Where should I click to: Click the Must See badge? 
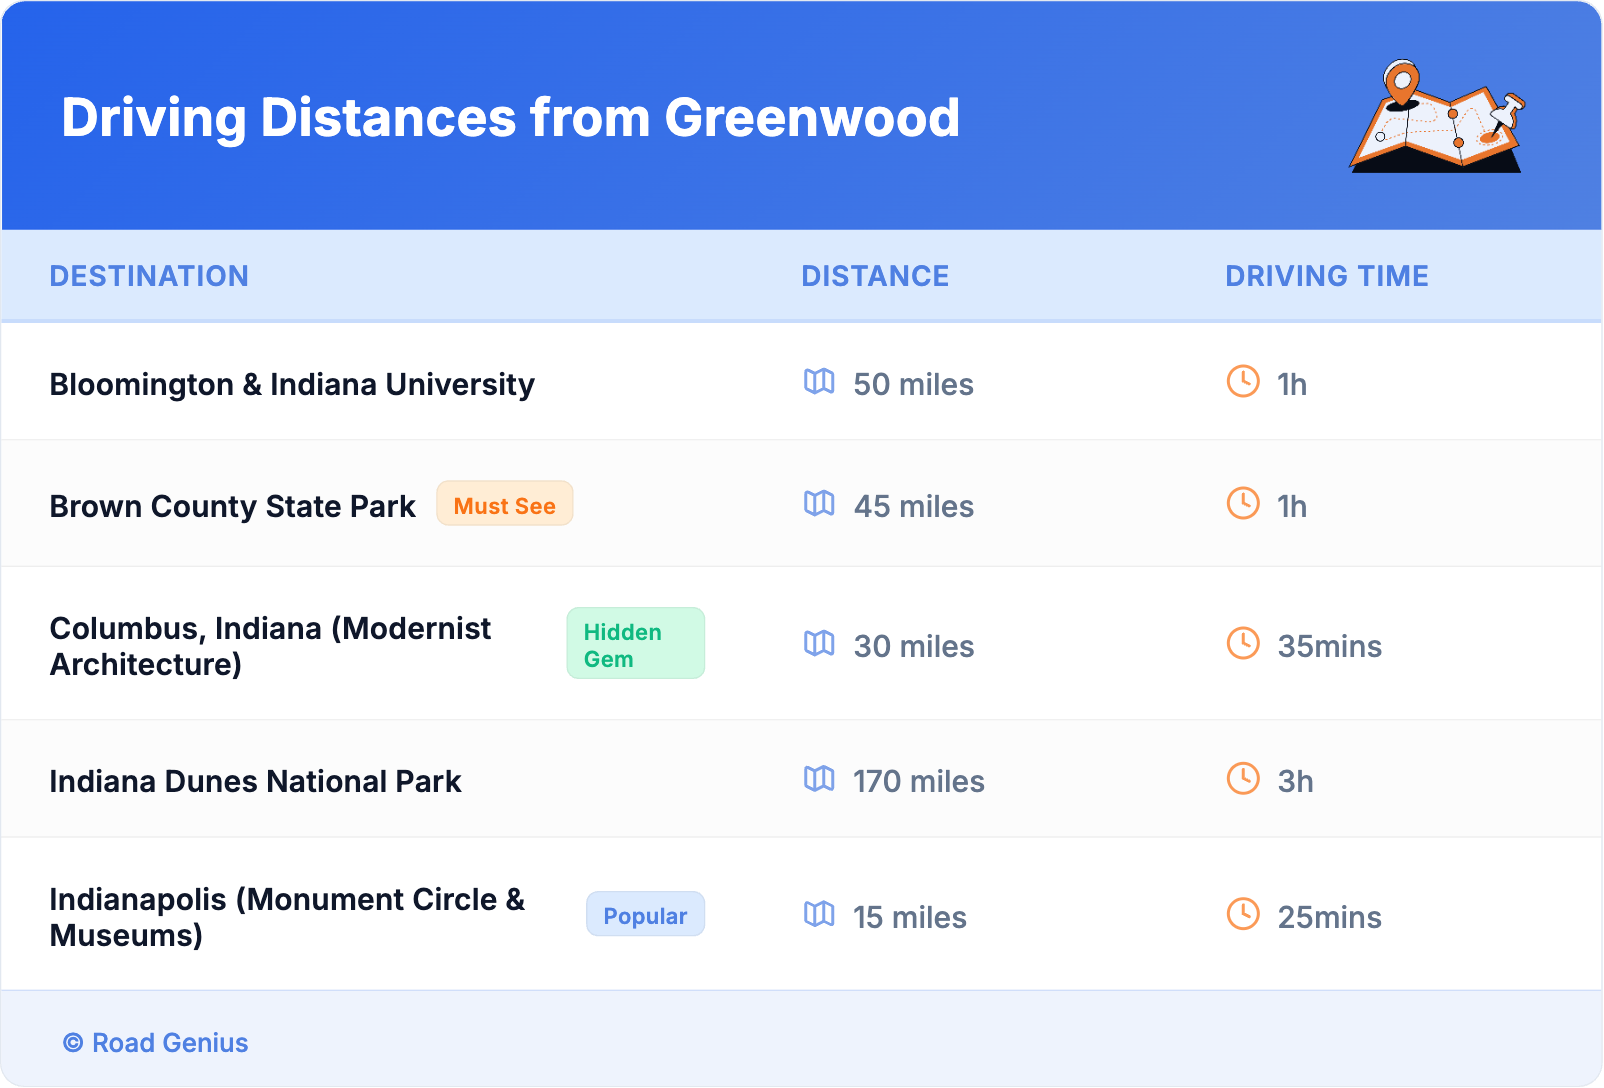[x=504, y=504]
